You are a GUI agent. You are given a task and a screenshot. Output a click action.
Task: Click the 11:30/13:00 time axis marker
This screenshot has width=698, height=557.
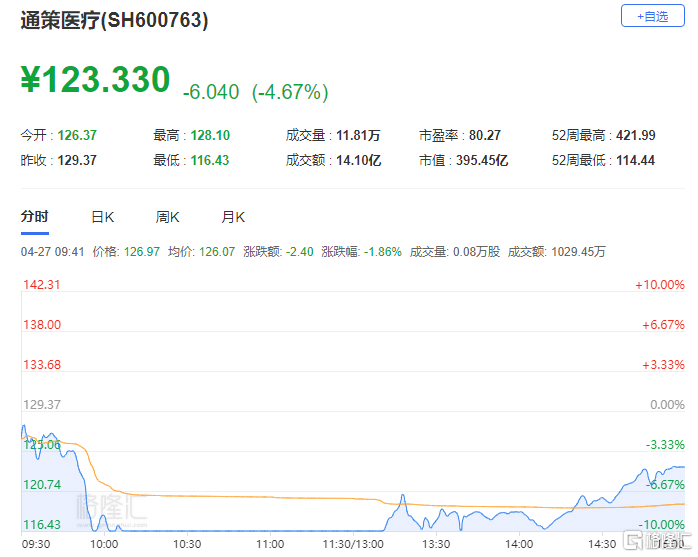click(x=353, y=544)
